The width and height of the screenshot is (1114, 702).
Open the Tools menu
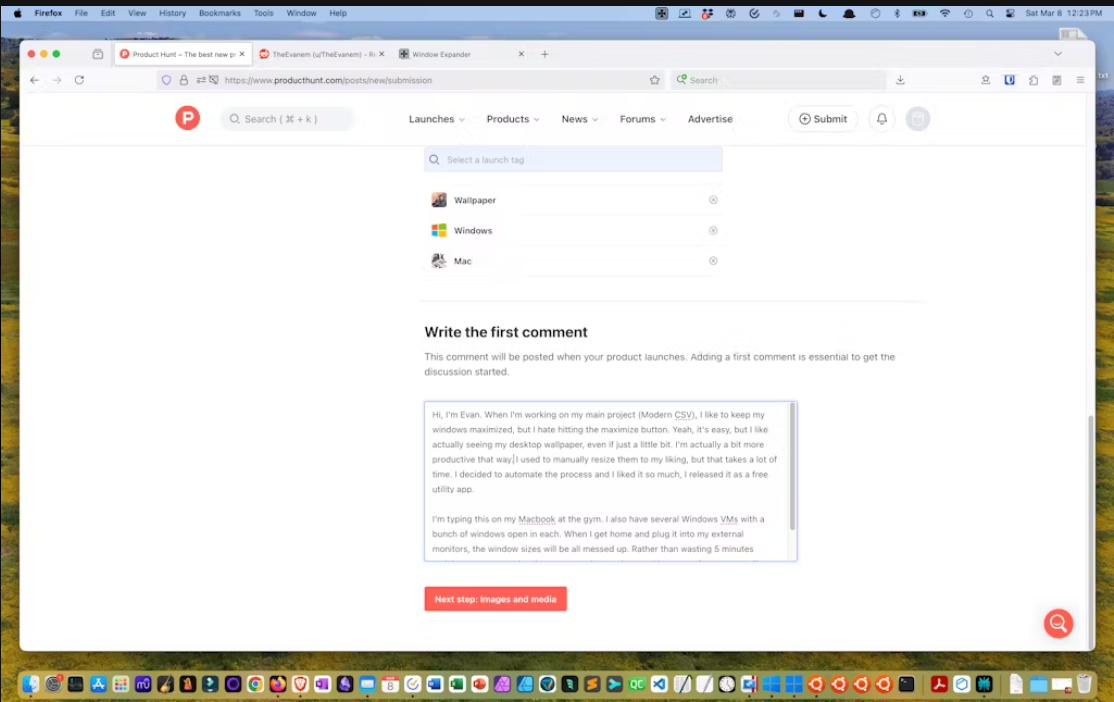tap(264, 13)
